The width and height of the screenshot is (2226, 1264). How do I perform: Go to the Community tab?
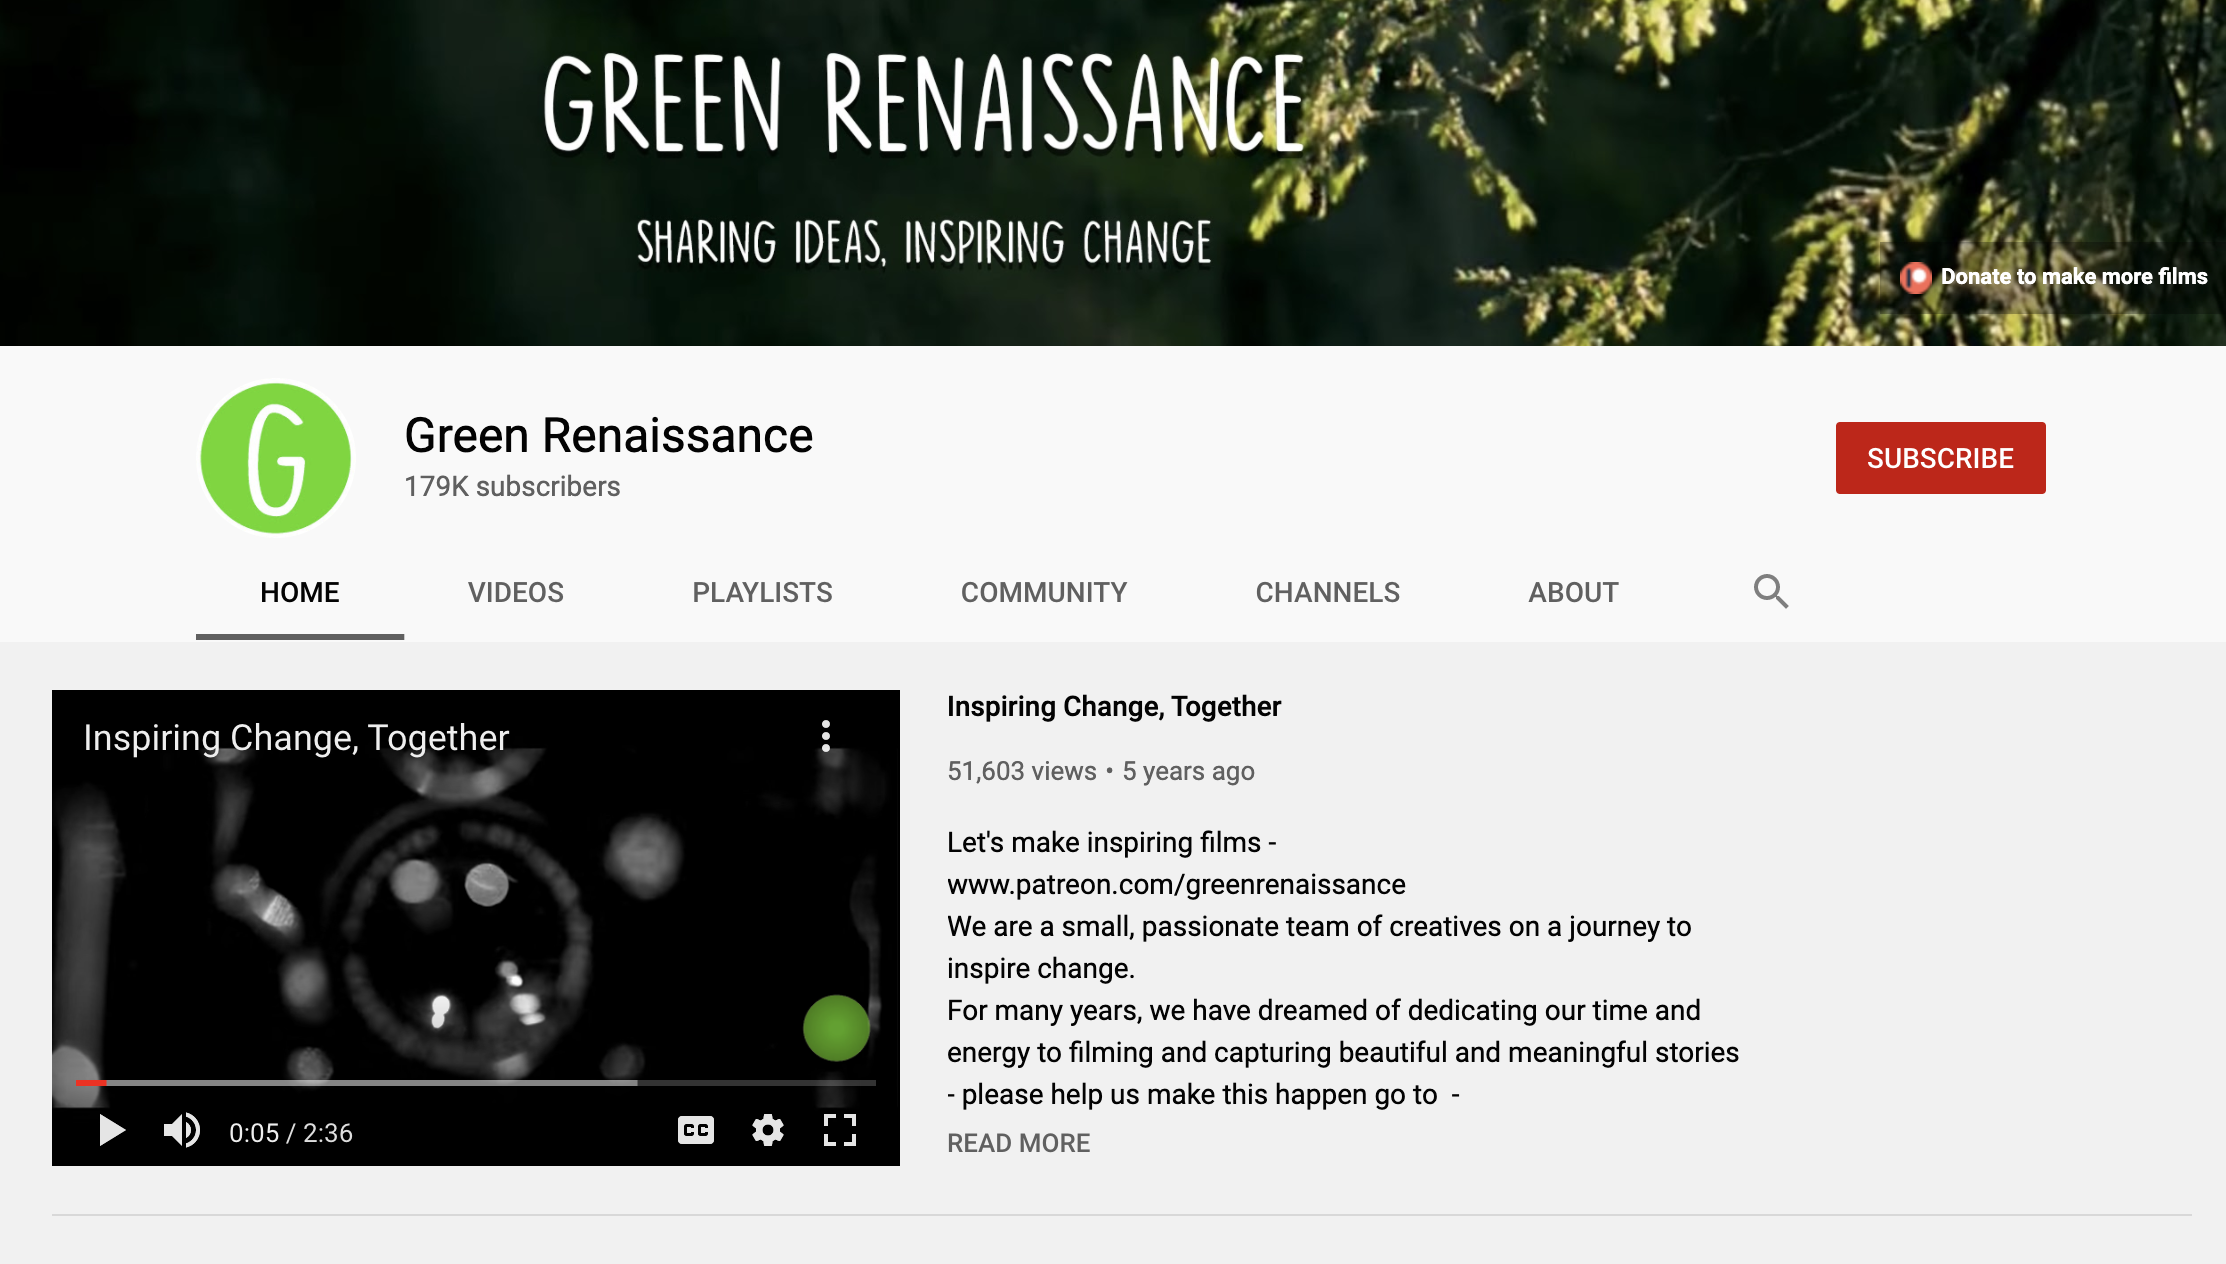pos(1044,593)
